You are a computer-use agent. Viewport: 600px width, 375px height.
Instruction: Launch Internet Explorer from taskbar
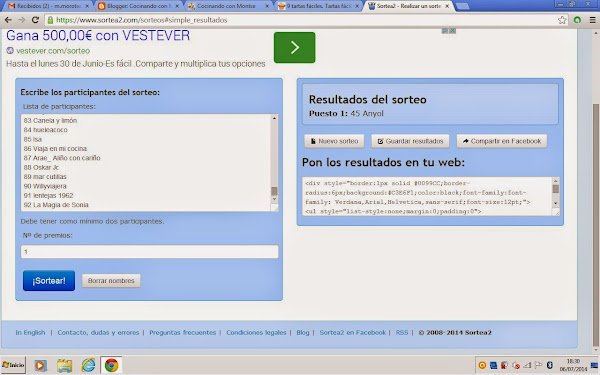click(x=88, y=365)
